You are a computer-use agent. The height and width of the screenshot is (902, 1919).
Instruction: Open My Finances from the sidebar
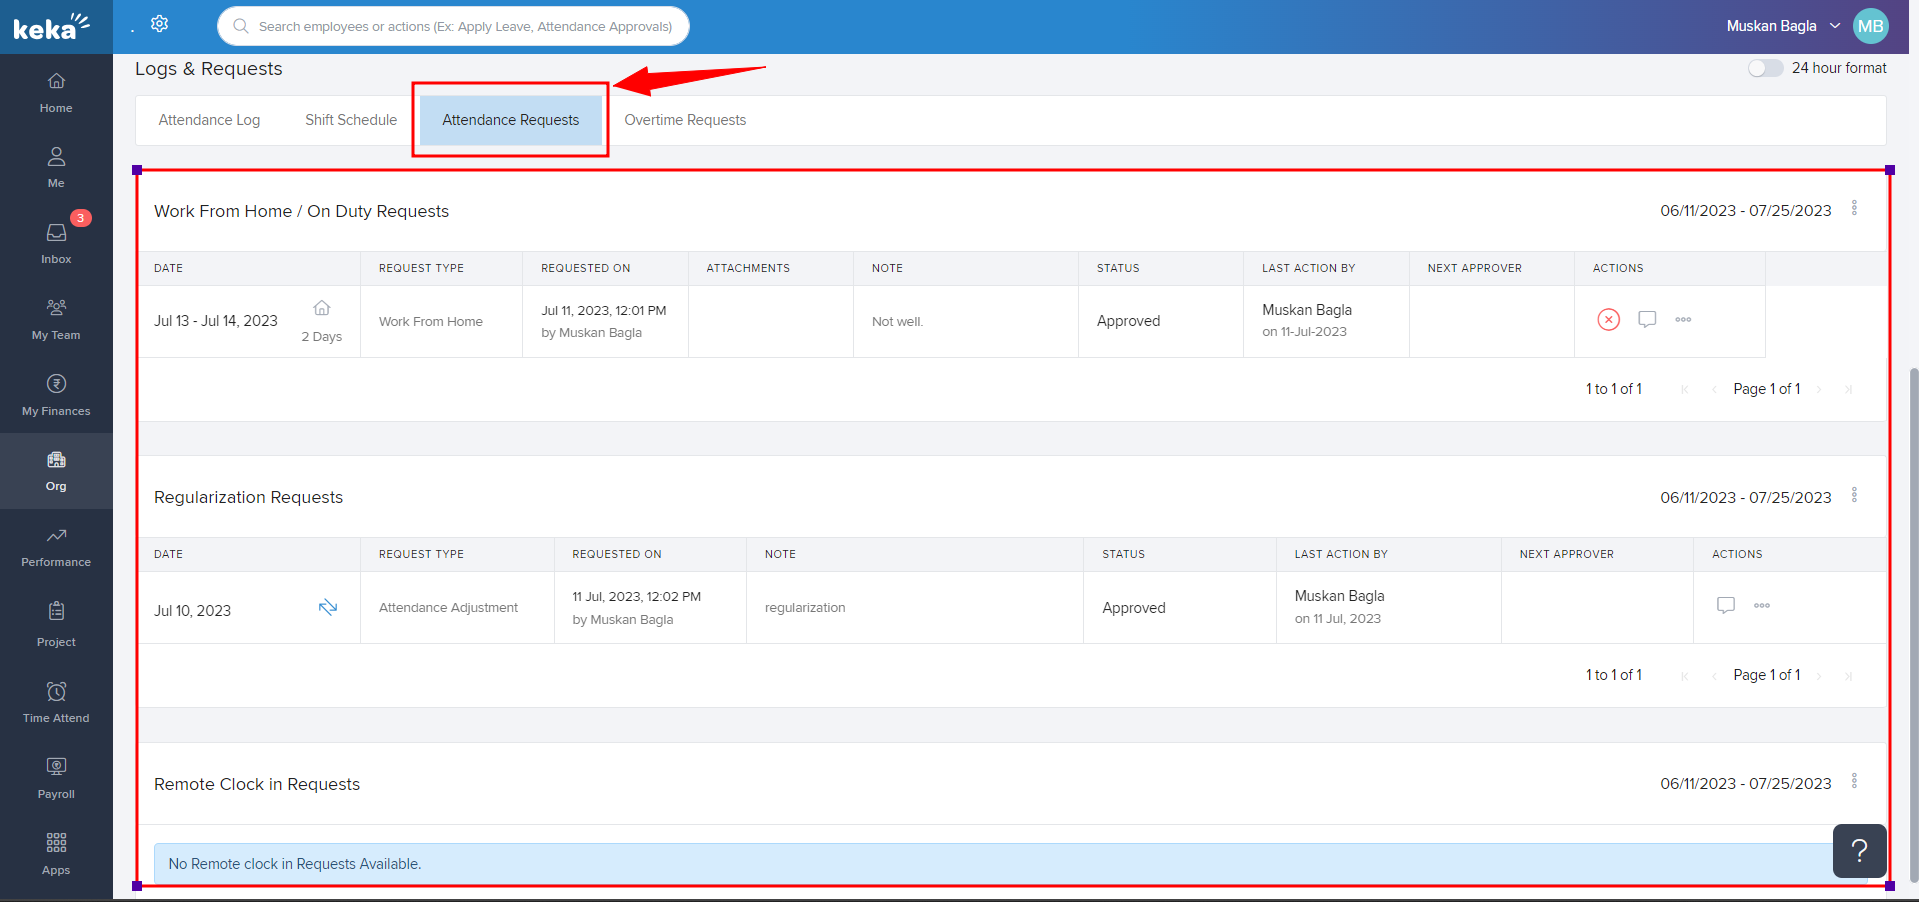coord(55,392)
